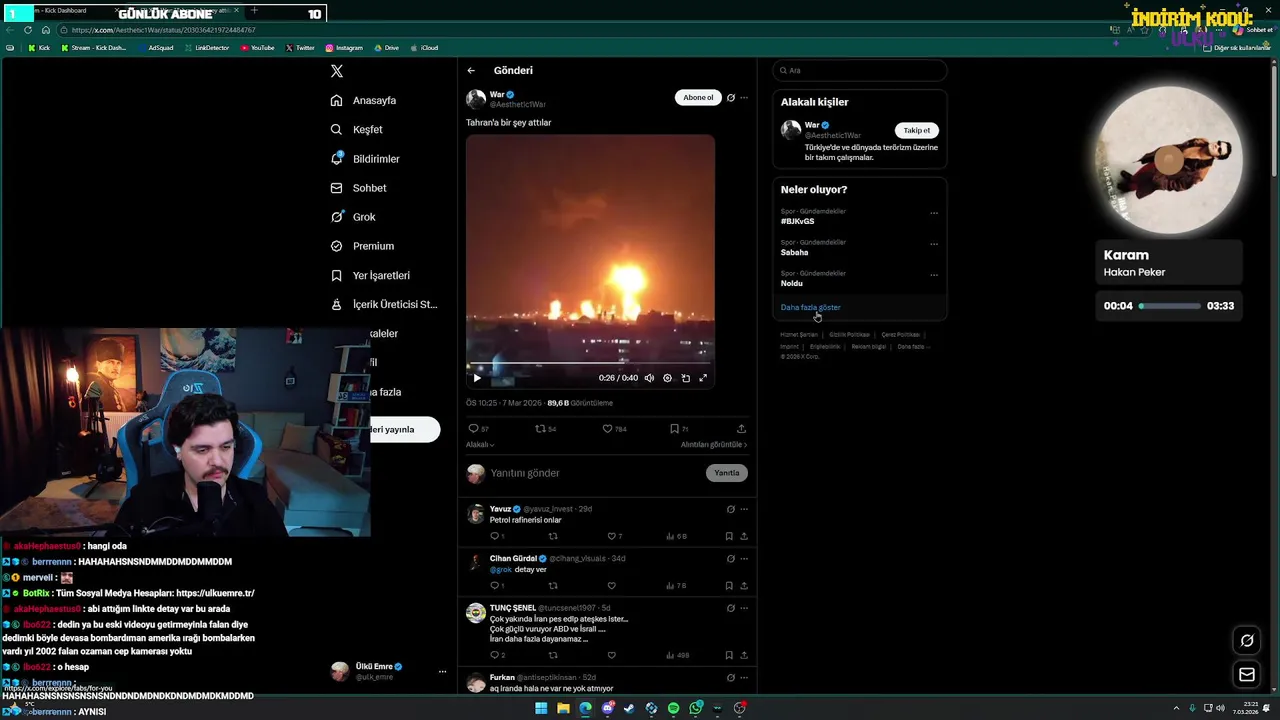Open Grok from the sidebar
Image resolution: width=1280 pixels, height=720 pixels.
[353, 217]
